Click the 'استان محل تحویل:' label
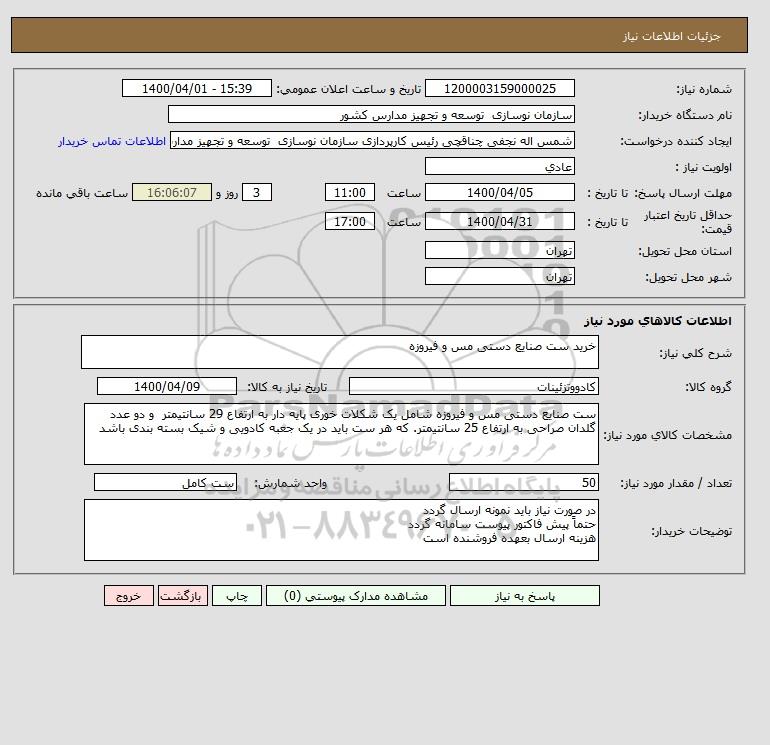770x745 pixels. [x=685, y=251]
